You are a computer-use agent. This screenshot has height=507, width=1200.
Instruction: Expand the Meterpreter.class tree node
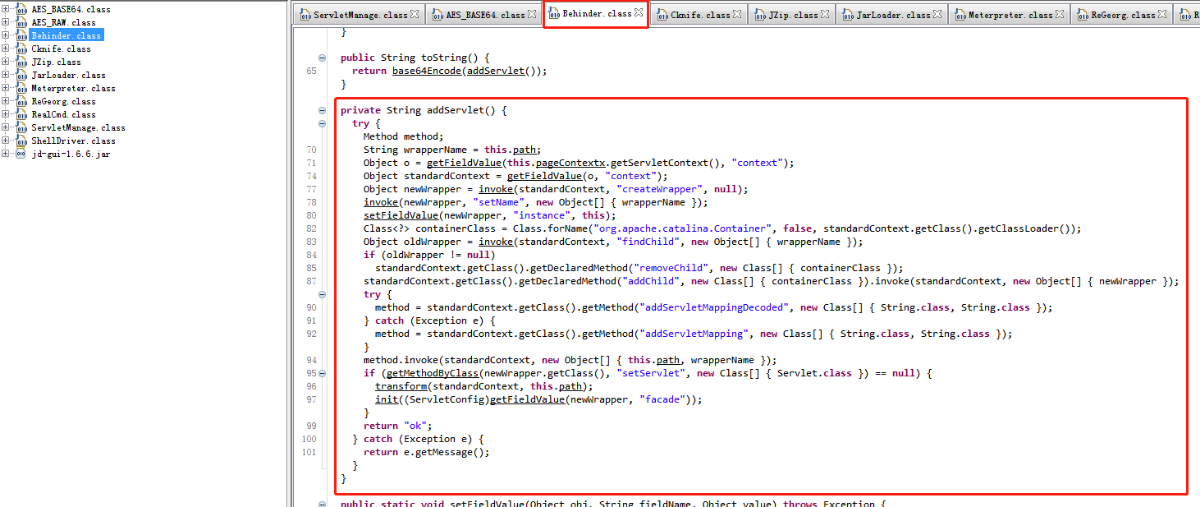(x=5, y=88)
